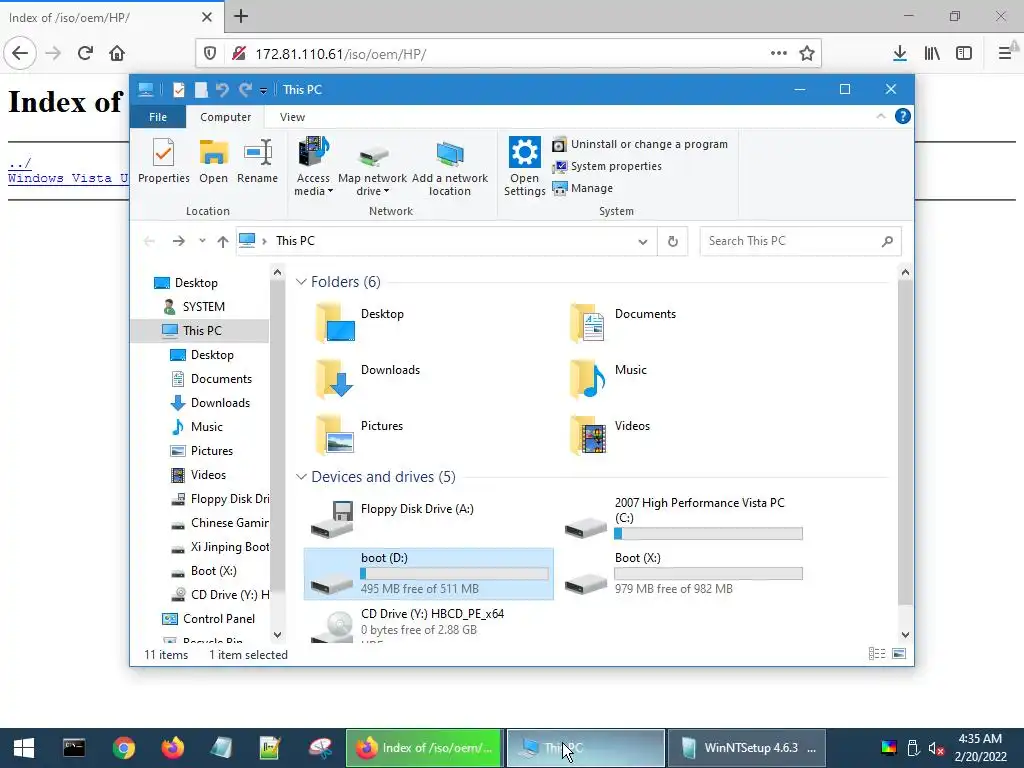The width and height of the screenshot is (1024, 768).
Task: Click the Explorer help question mark icon
Action: point(903,116)
